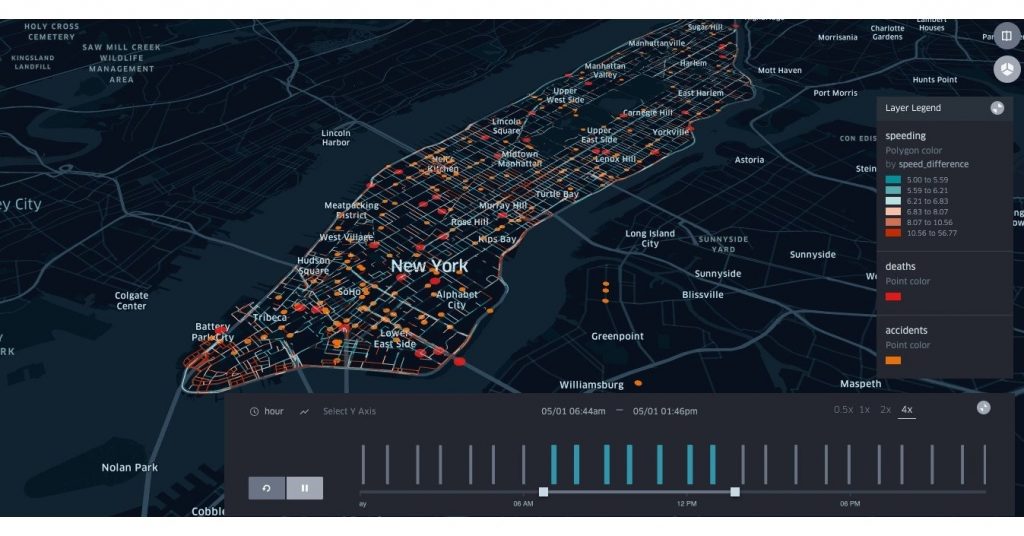The height and width of the screenshot is (536, 1024).
Task: Click the 'West Village' map label
Action: coord(346,237)
